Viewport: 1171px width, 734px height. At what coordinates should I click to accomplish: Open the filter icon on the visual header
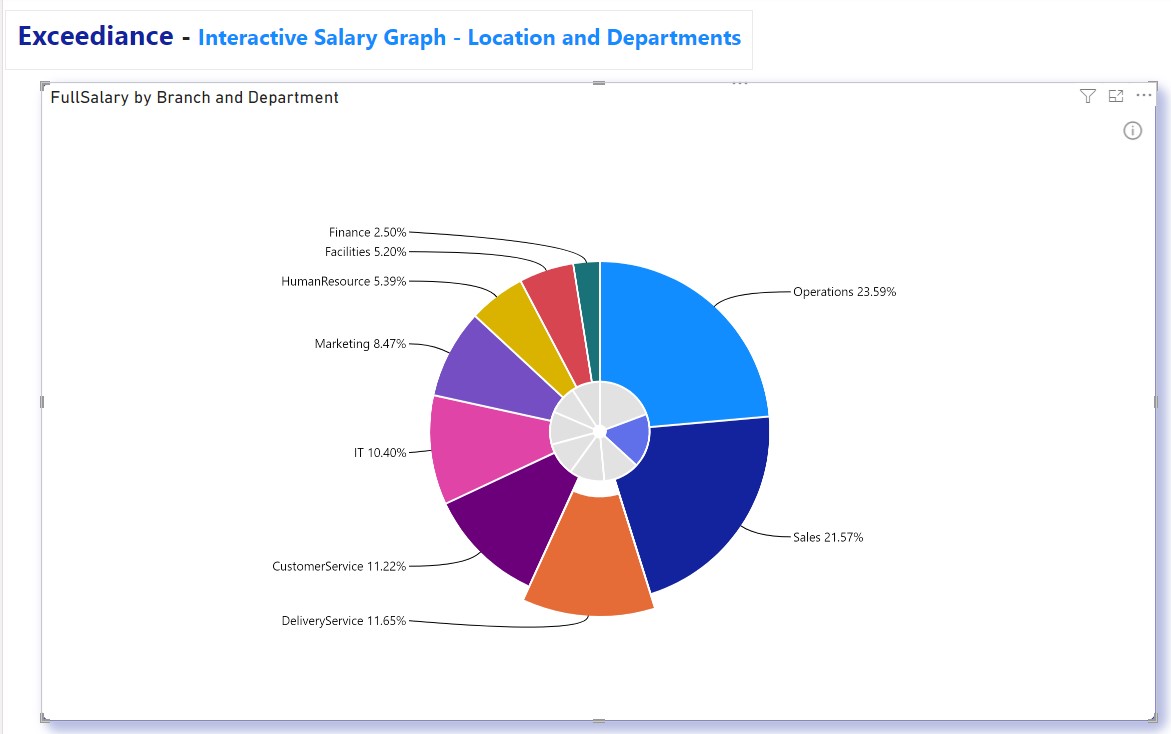point(1087,96)
